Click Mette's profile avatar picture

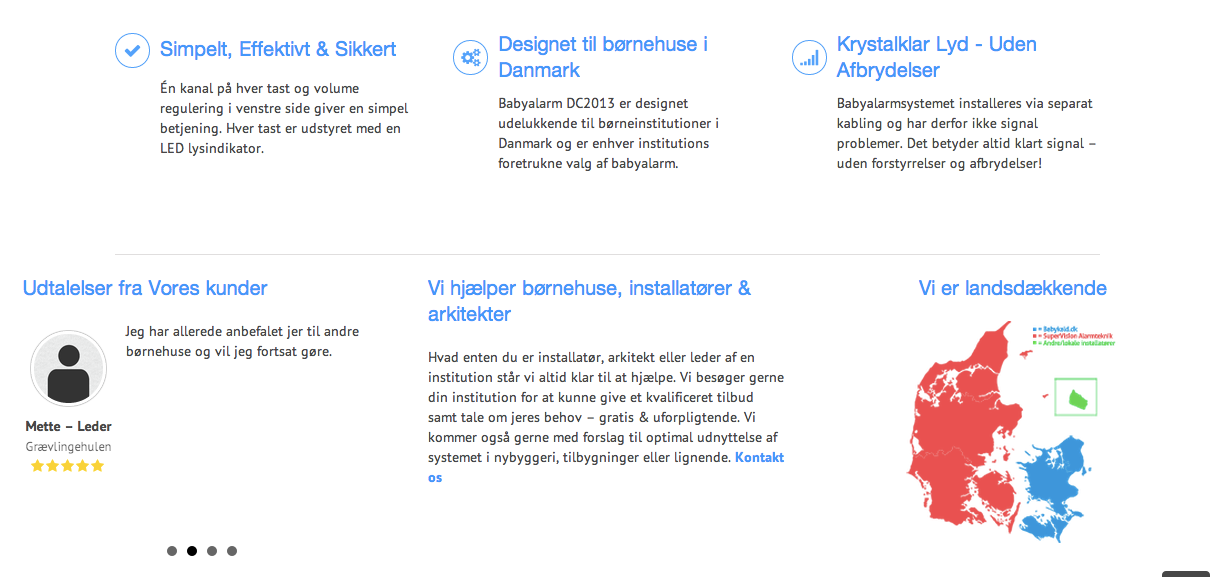68,368
